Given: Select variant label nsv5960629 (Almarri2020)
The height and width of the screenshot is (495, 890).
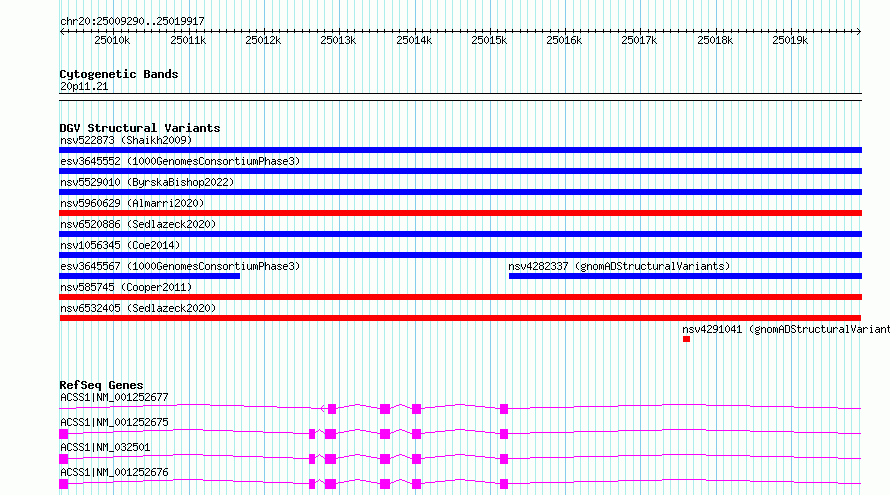Looking at the screenshot, I should (x=132, y=203).
